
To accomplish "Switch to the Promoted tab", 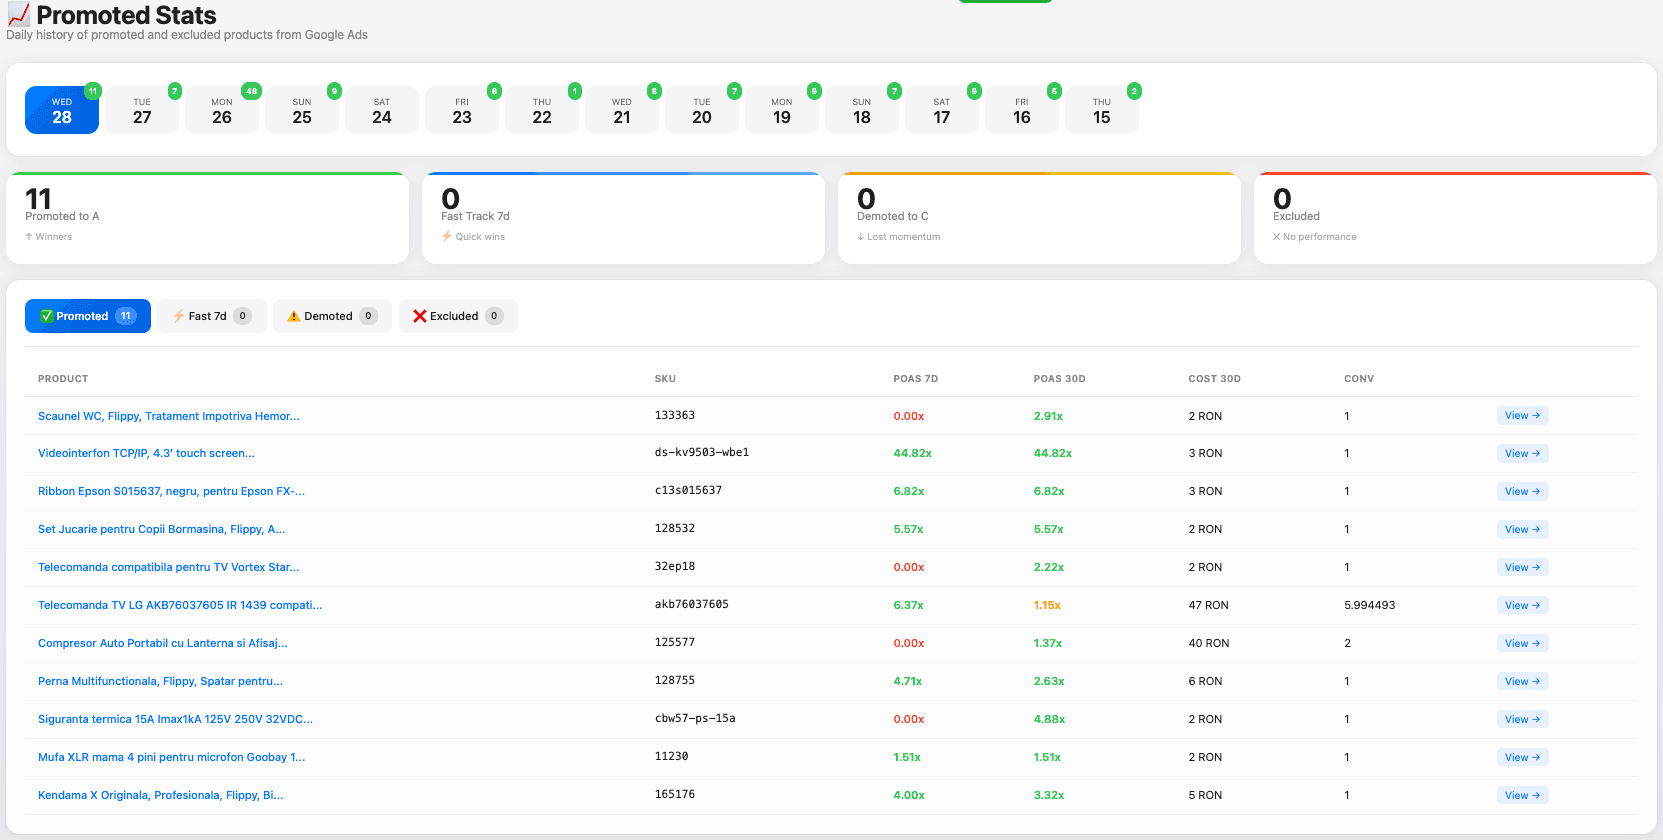I will (88, 316).
